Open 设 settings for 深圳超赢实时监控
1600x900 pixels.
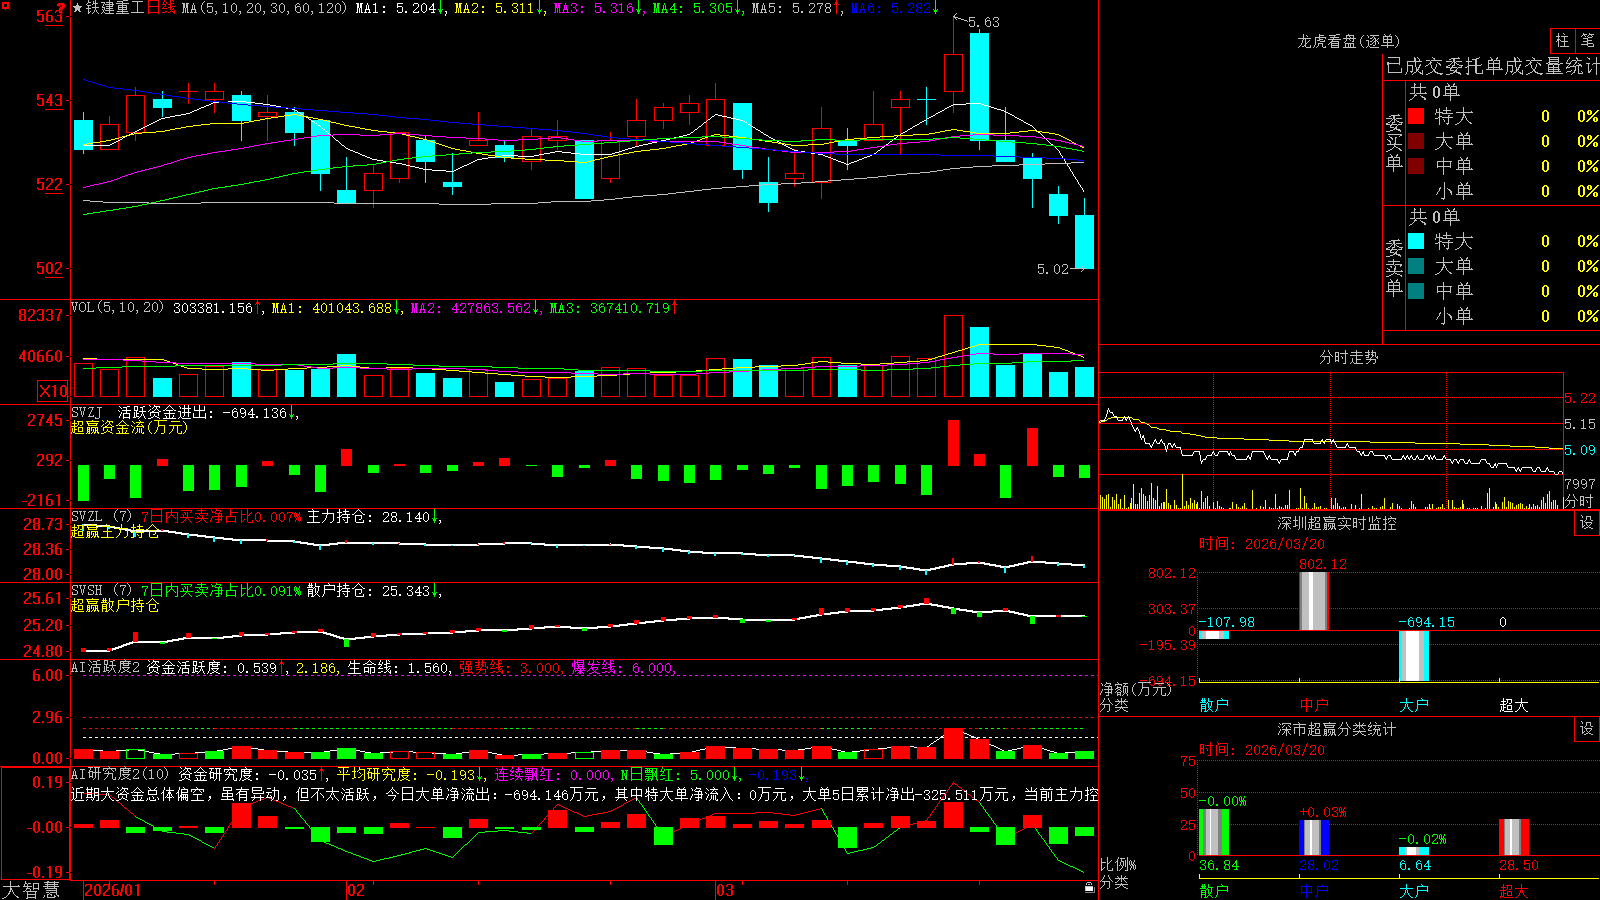[1587, 523]
